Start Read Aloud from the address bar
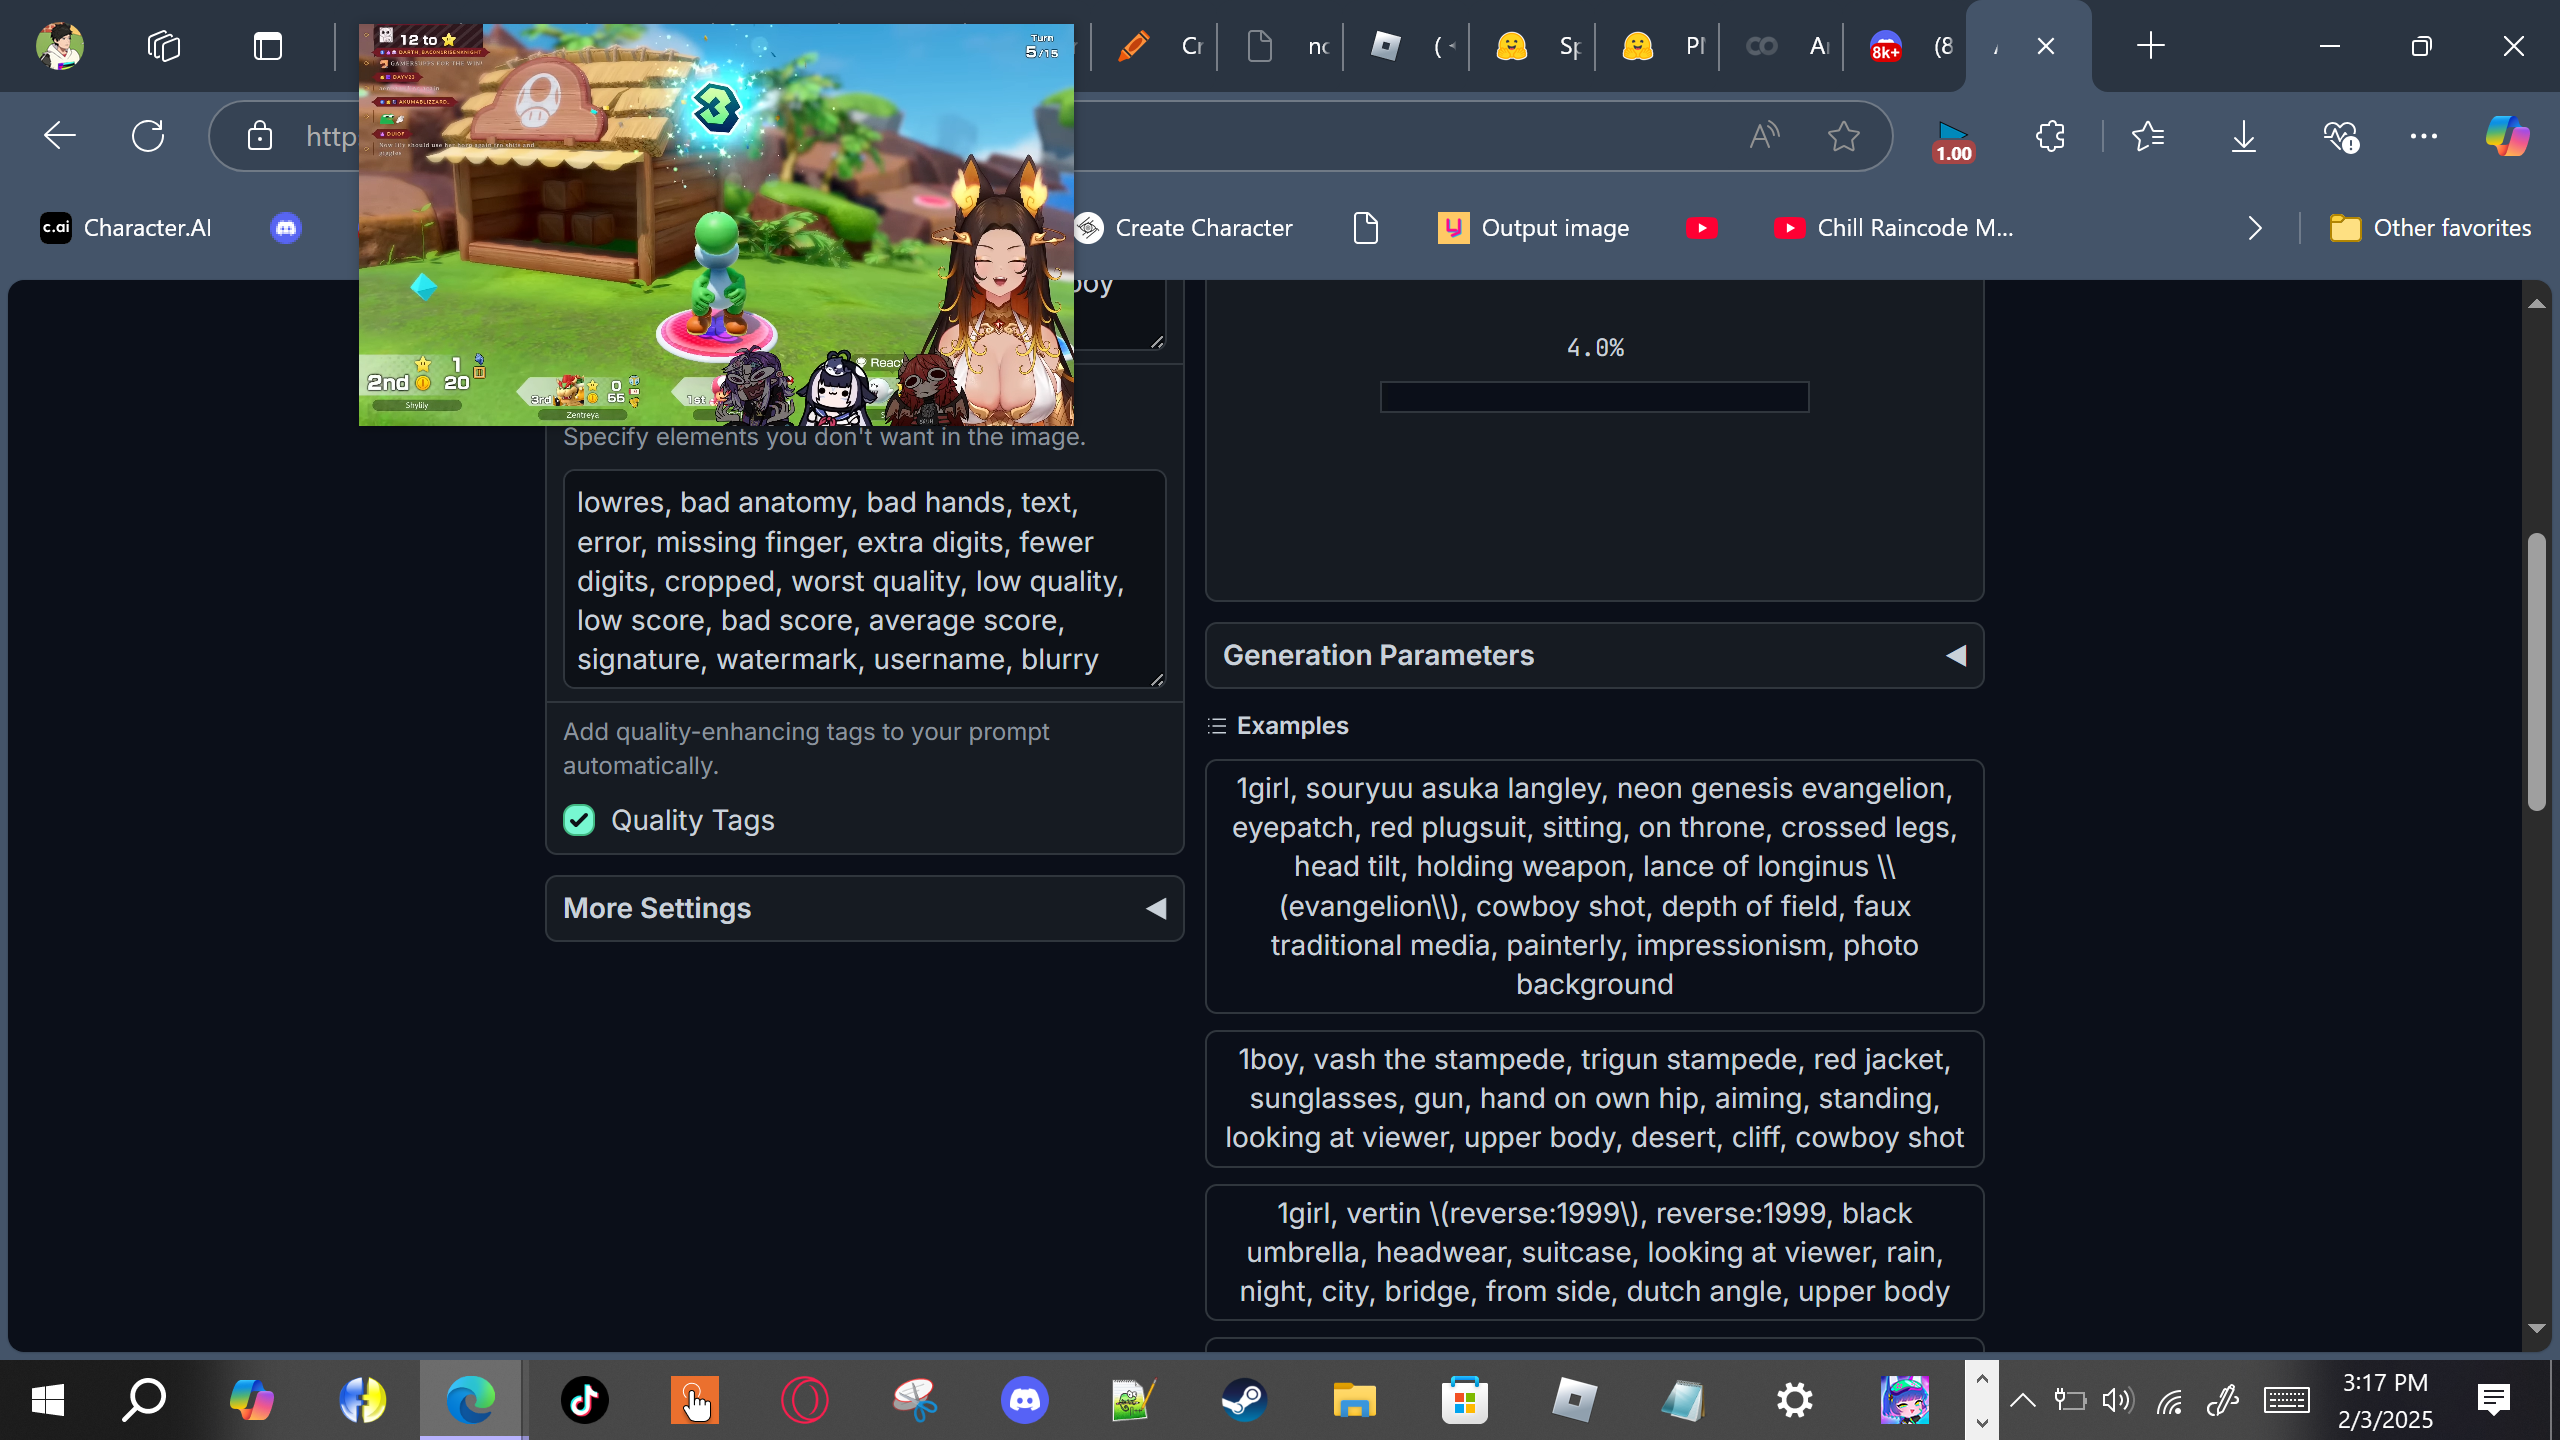This screenshot has height=1440, width=2560. [x=1764, y=135]
